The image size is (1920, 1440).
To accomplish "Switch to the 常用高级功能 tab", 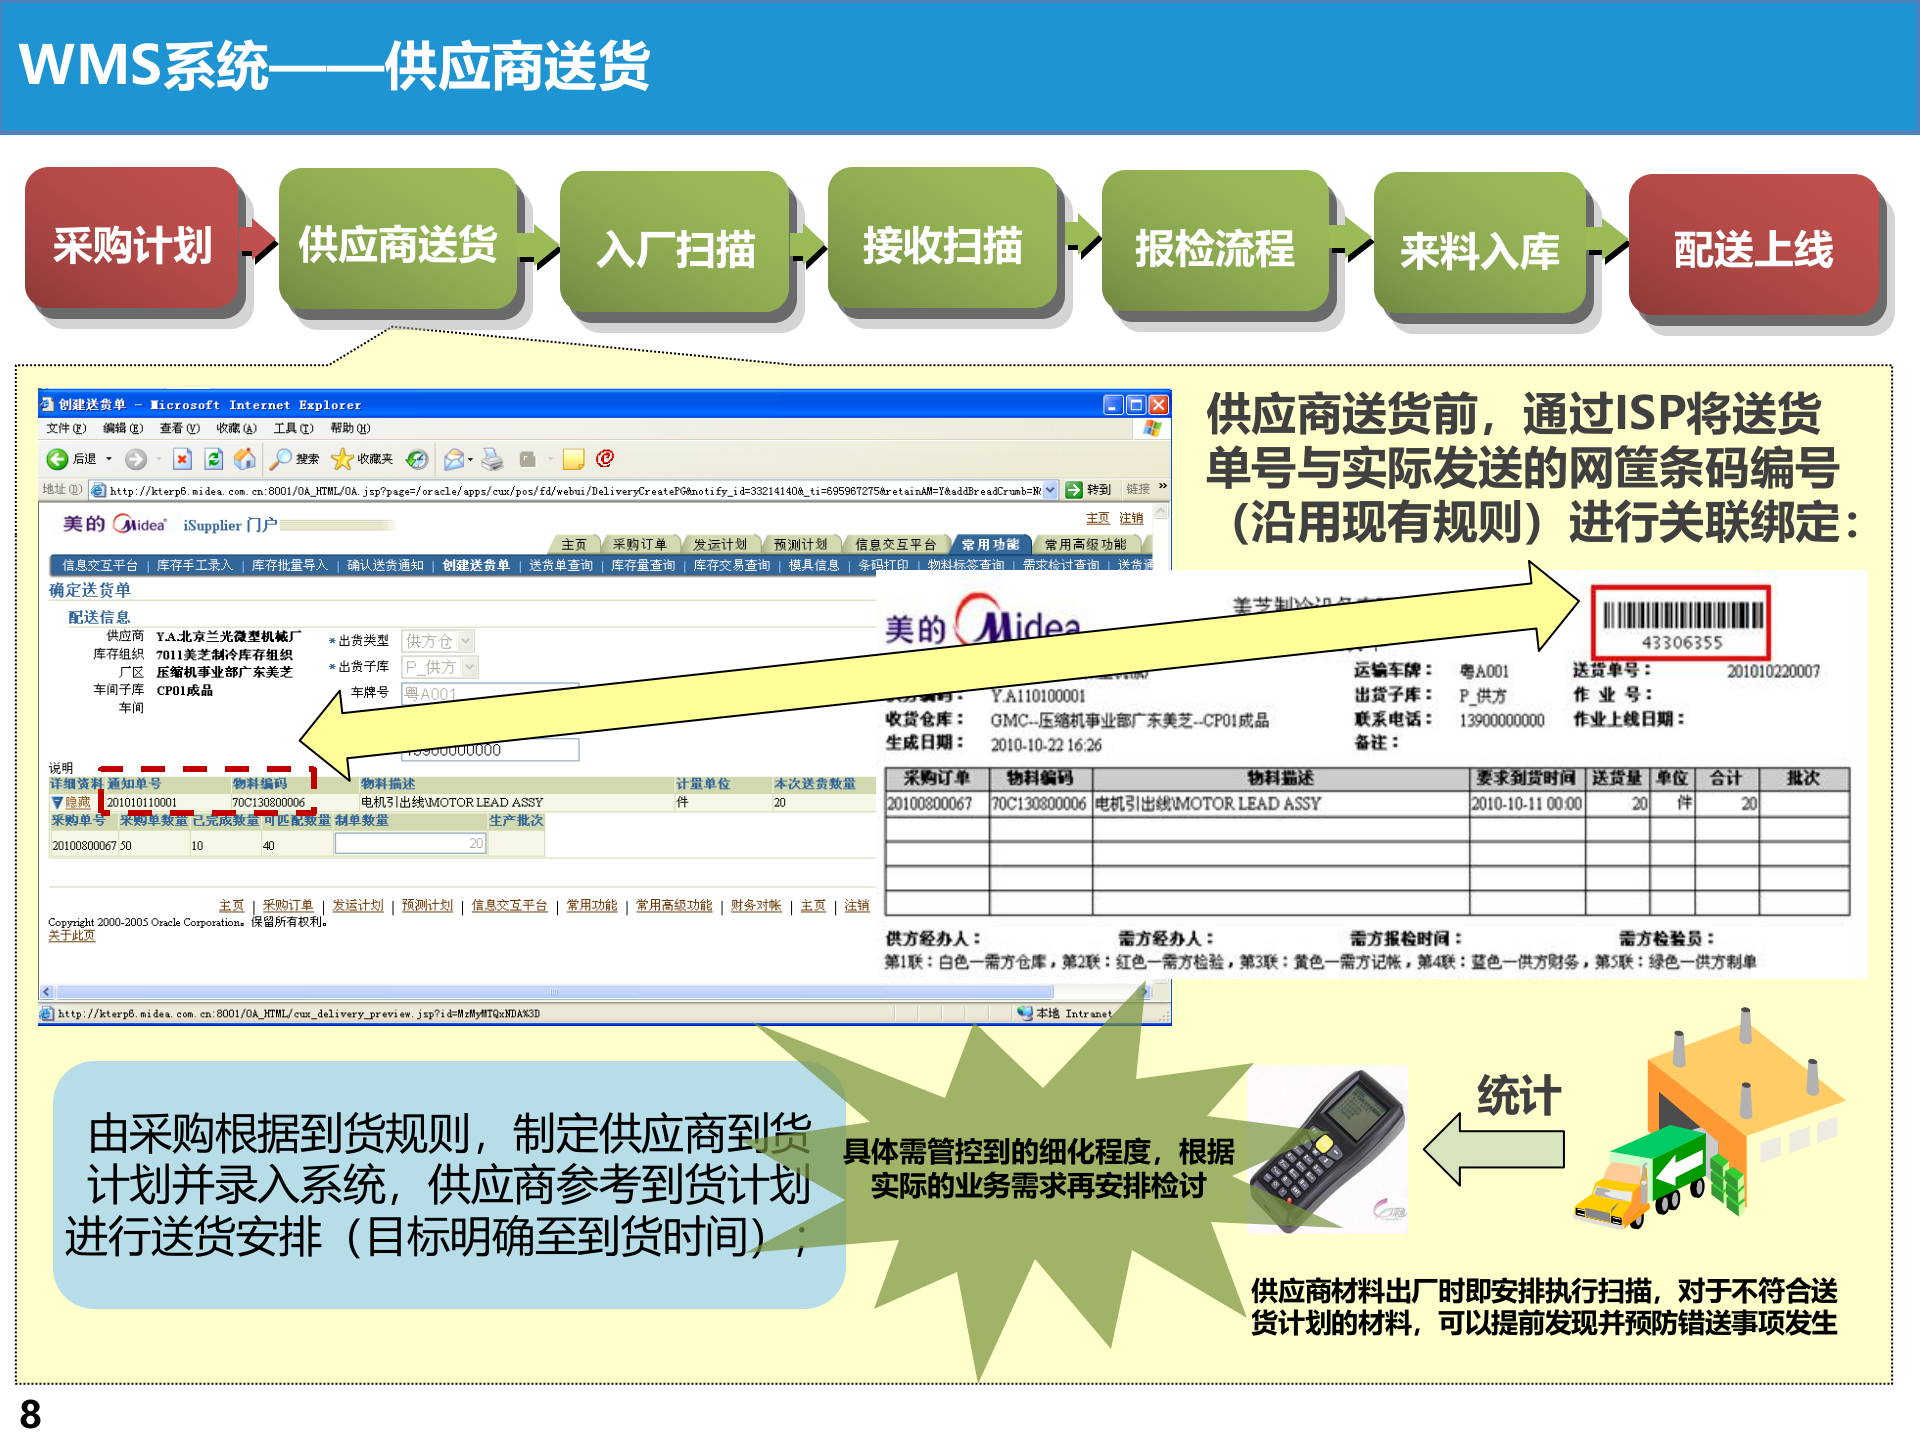I will 1085,543.
